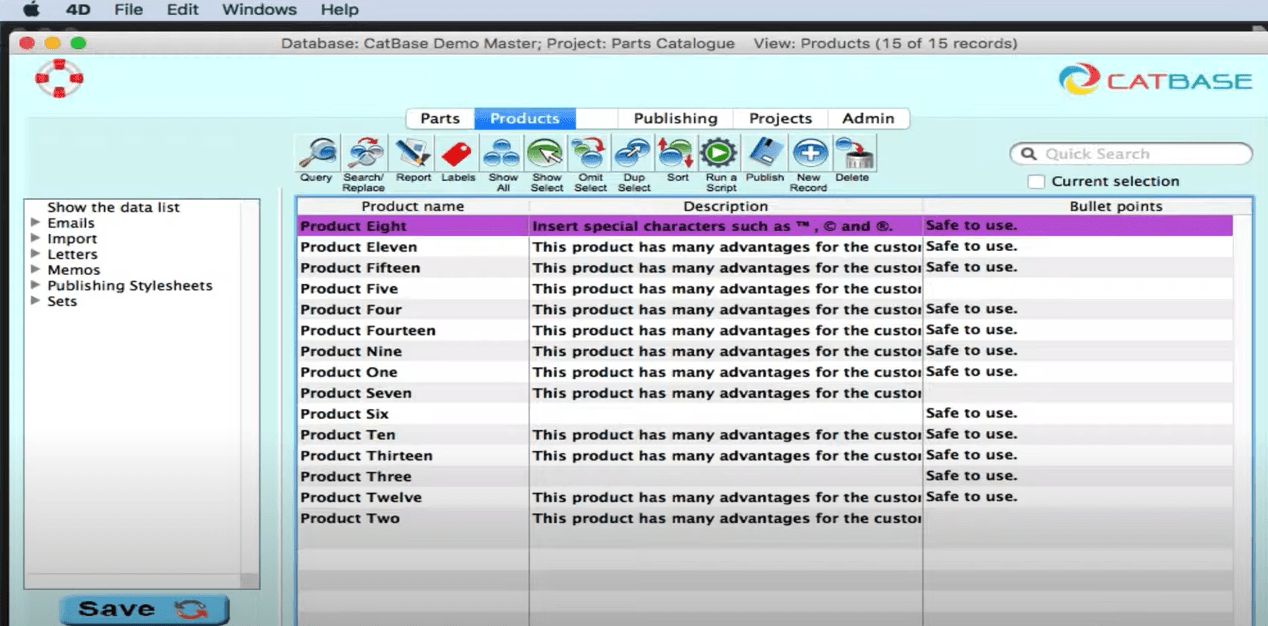Click Show the data list
The image size is (1268, 626).
click(x=114, y=207)
